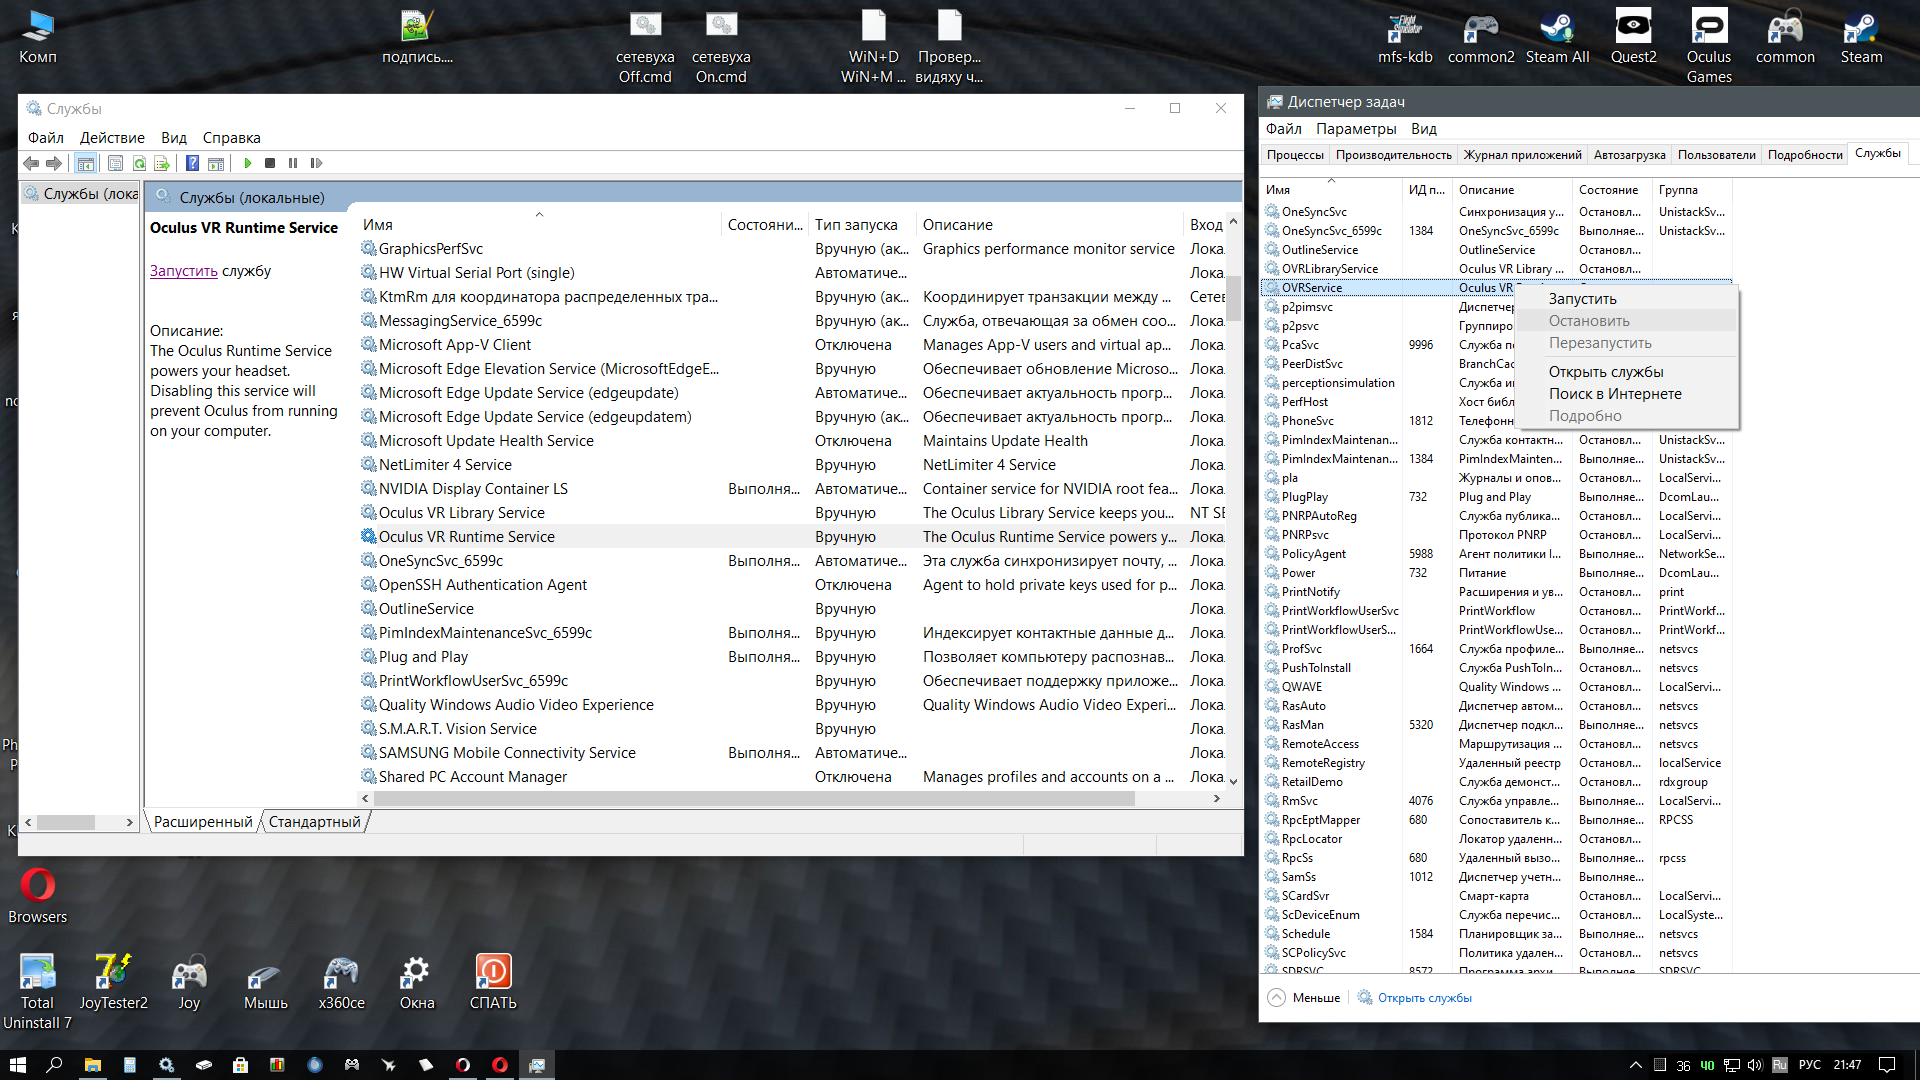Click the Back arrow in Services toolbar

(31, 163)
